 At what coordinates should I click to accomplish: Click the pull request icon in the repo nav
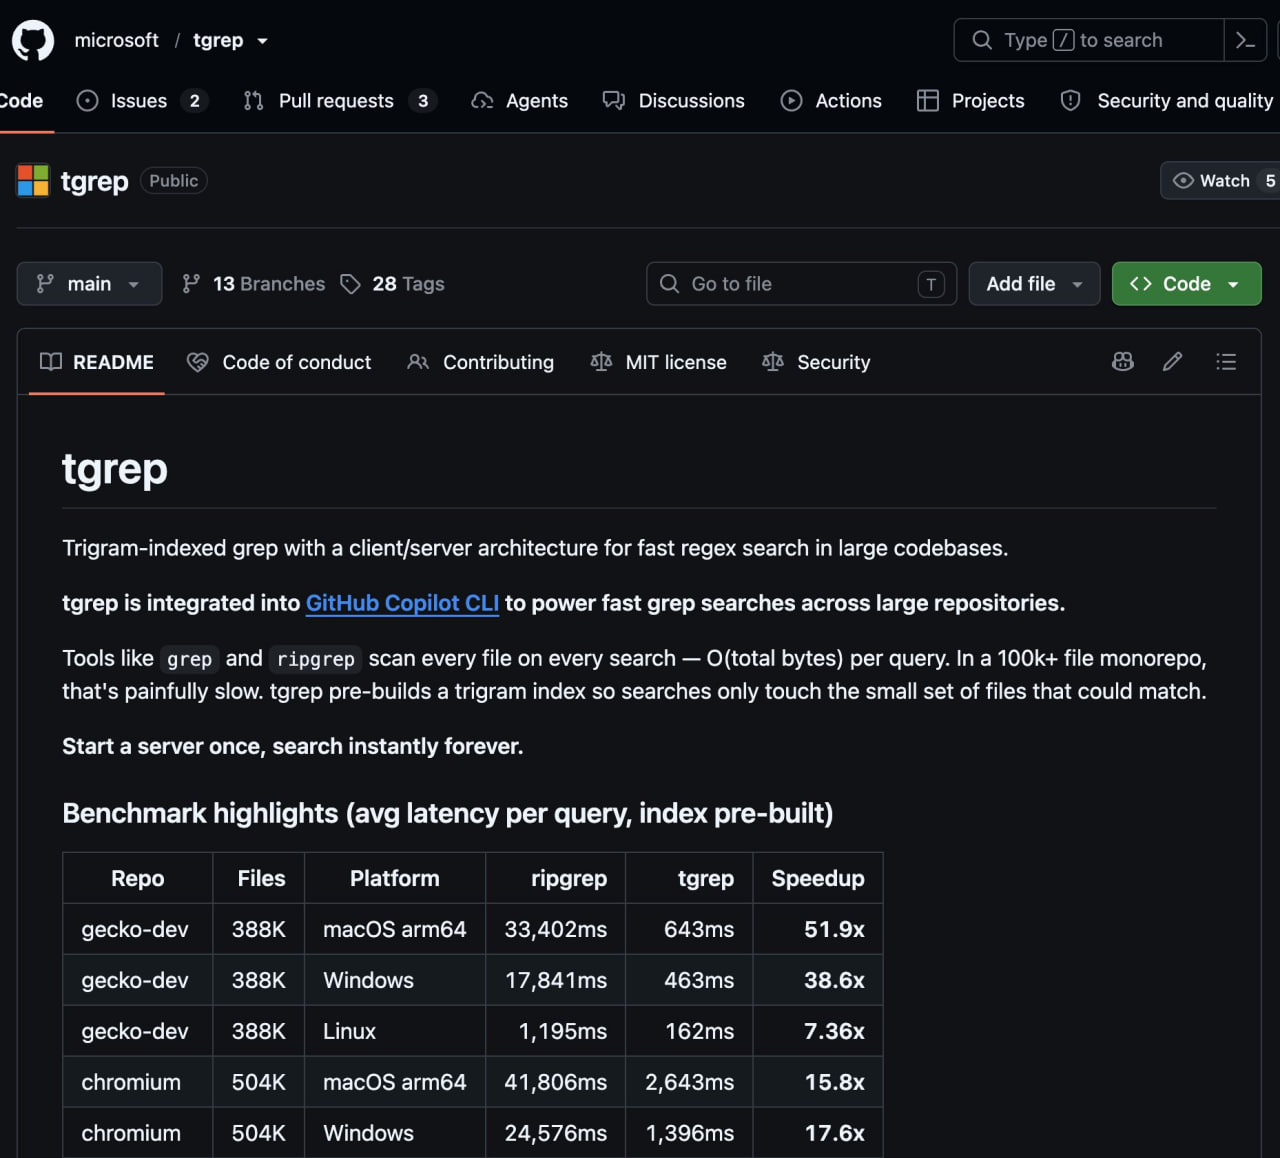pyautogui.click(x=254, y=101)
